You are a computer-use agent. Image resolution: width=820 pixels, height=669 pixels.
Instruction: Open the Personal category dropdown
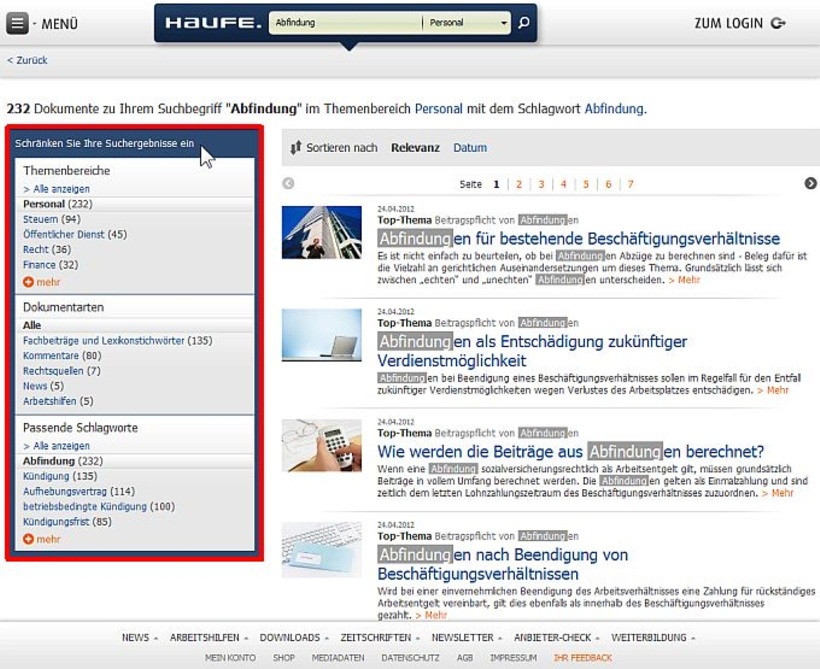coord(466,23)
